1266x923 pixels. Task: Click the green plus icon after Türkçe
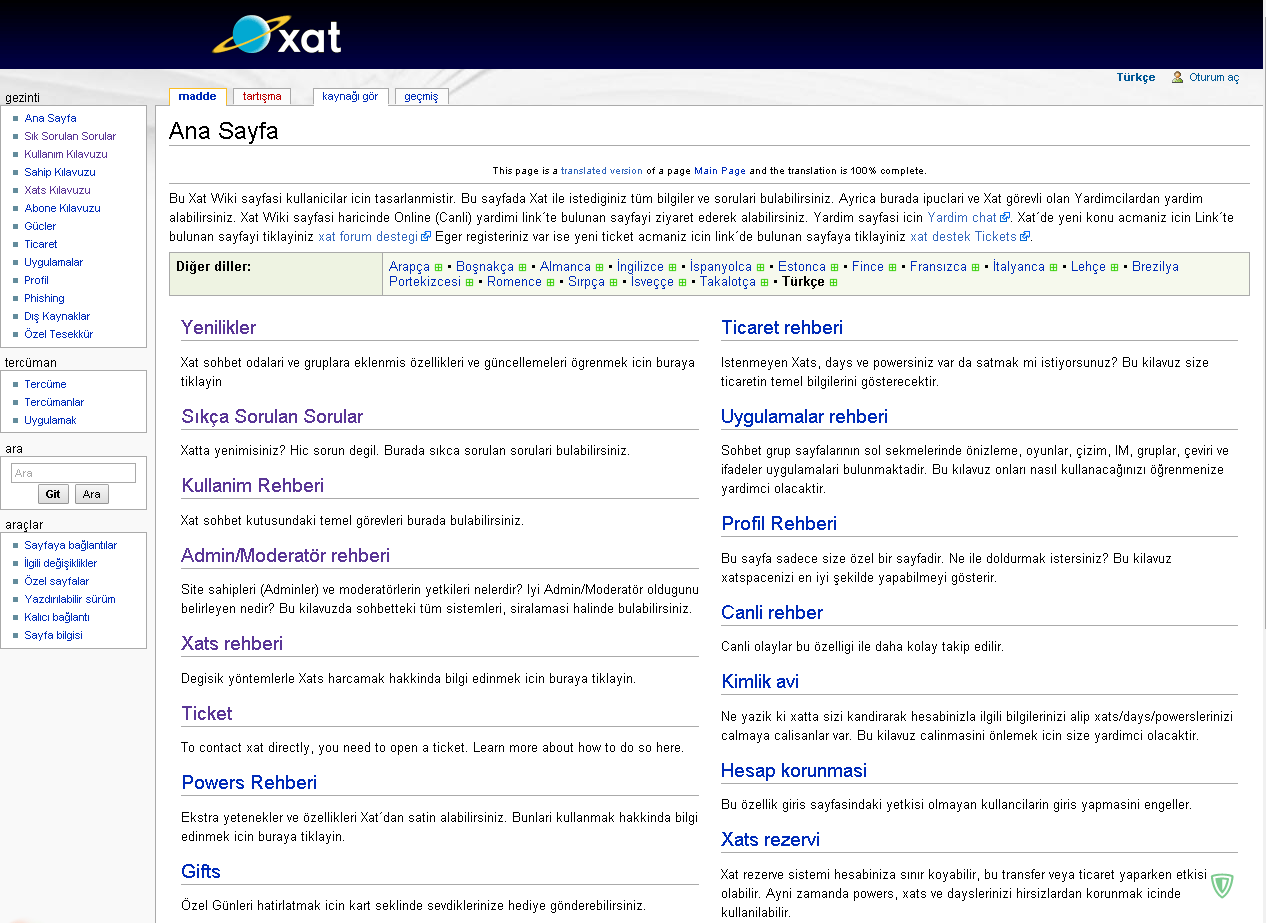tap(833, 283)
